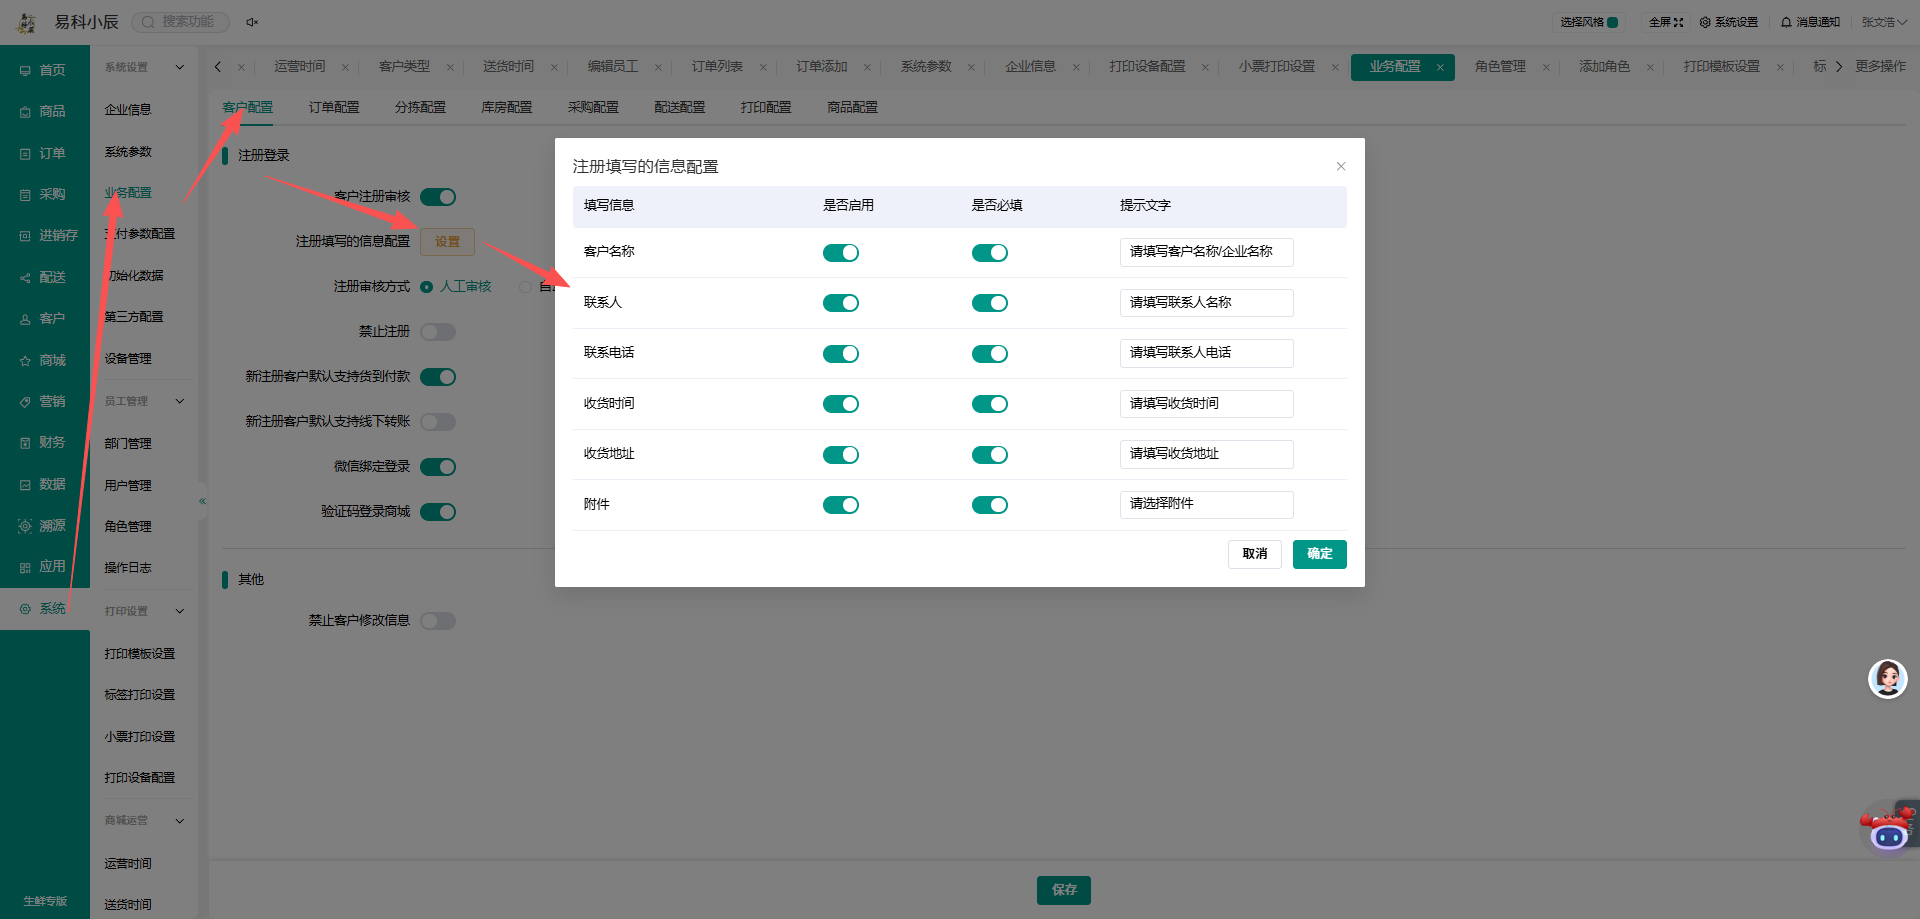1920x919 pixels.
Task: Toggle 是否启用 switch for 联系电话
Action: (841, 354)
